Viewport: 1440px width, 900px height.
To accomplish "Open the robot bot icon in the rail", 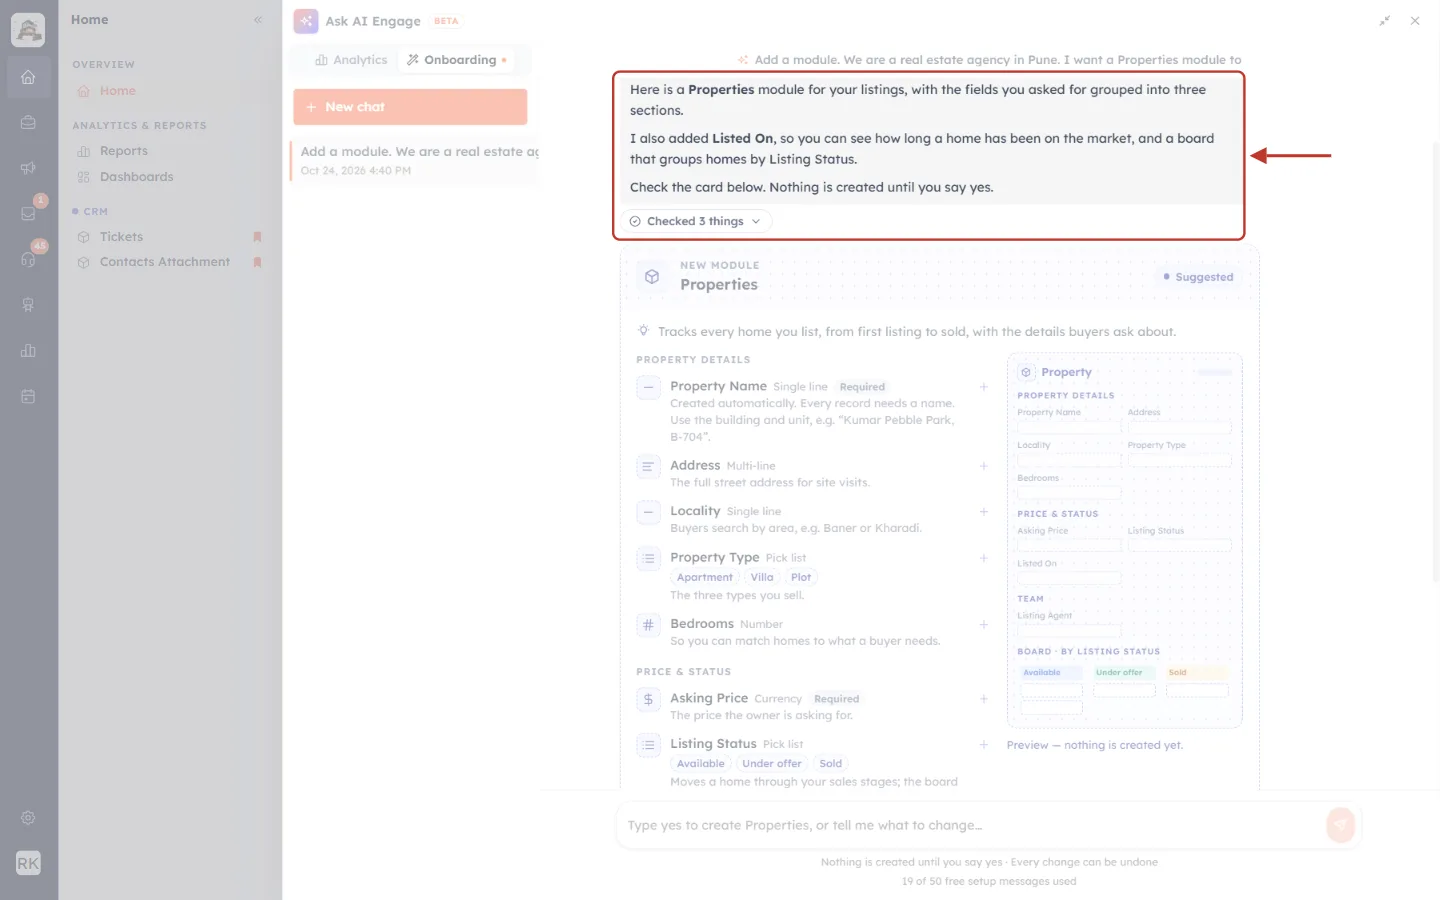I will (28, 305).
